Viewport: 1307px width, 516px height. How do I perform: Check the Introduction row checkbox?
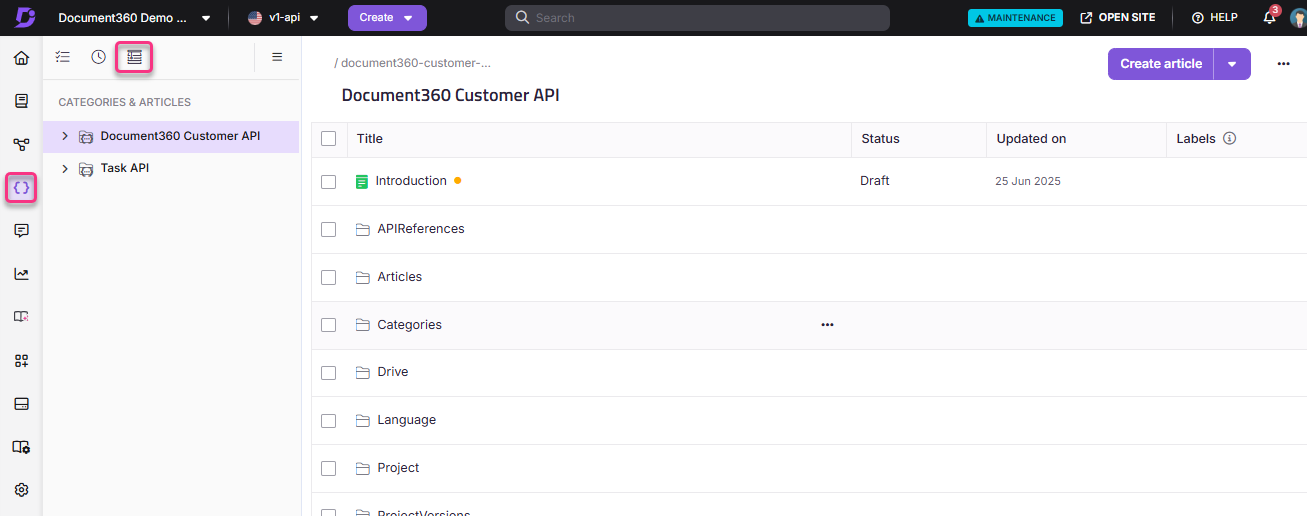(x=328, y=182)
